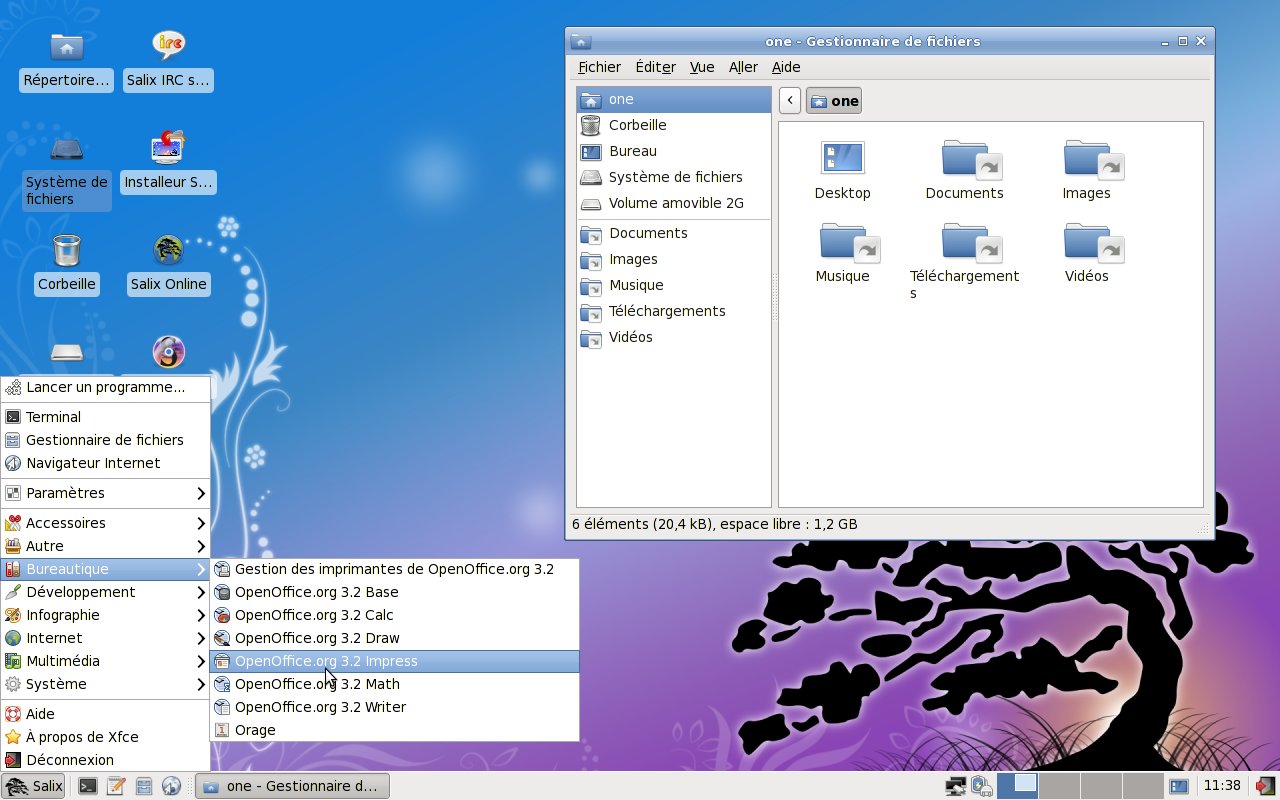This screenshot has height=800, width=1280.
Task: Expand the Multimédia submenu
Action: [x=105, y=661]
